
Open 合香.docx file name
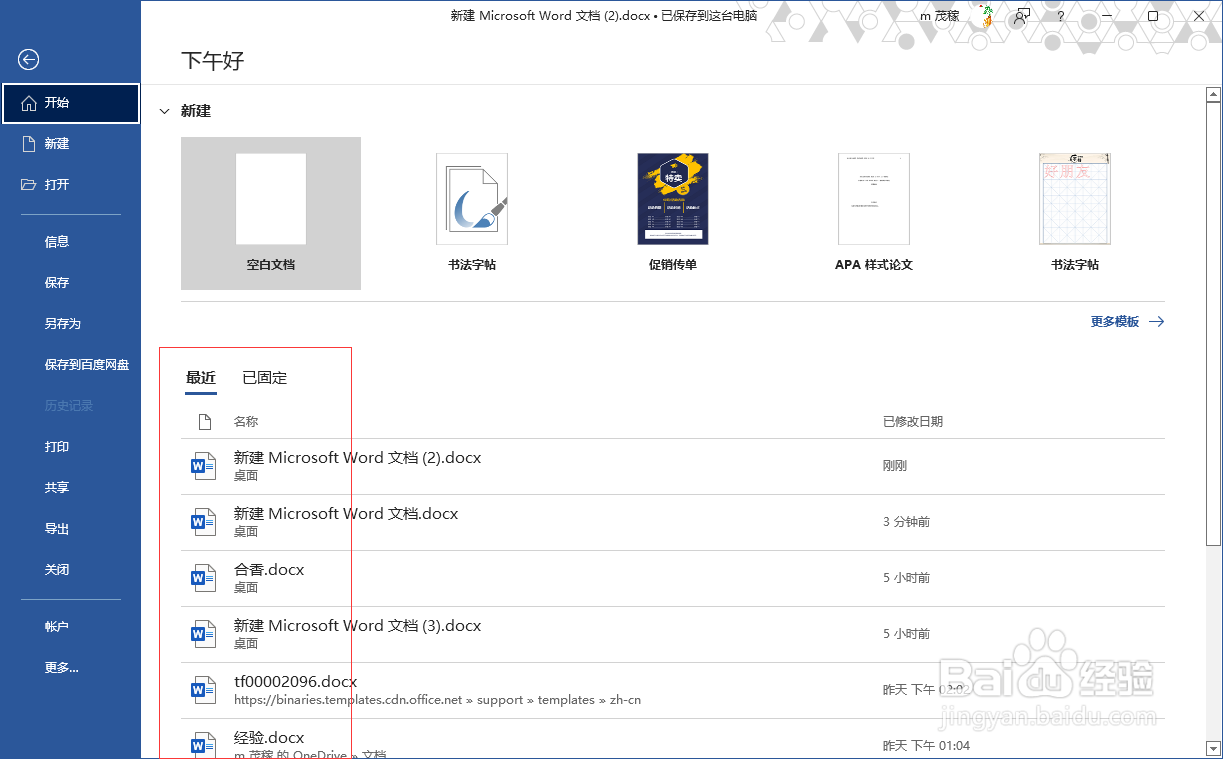click(269, 570)
